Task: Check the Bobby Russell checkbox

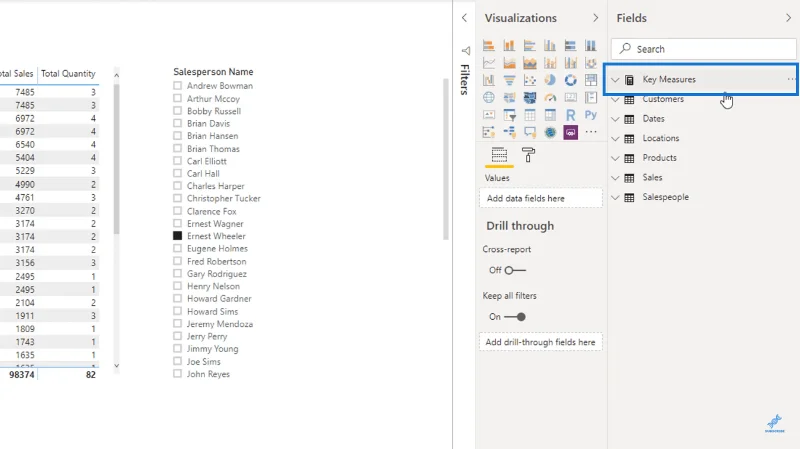Action: point(177,110)
